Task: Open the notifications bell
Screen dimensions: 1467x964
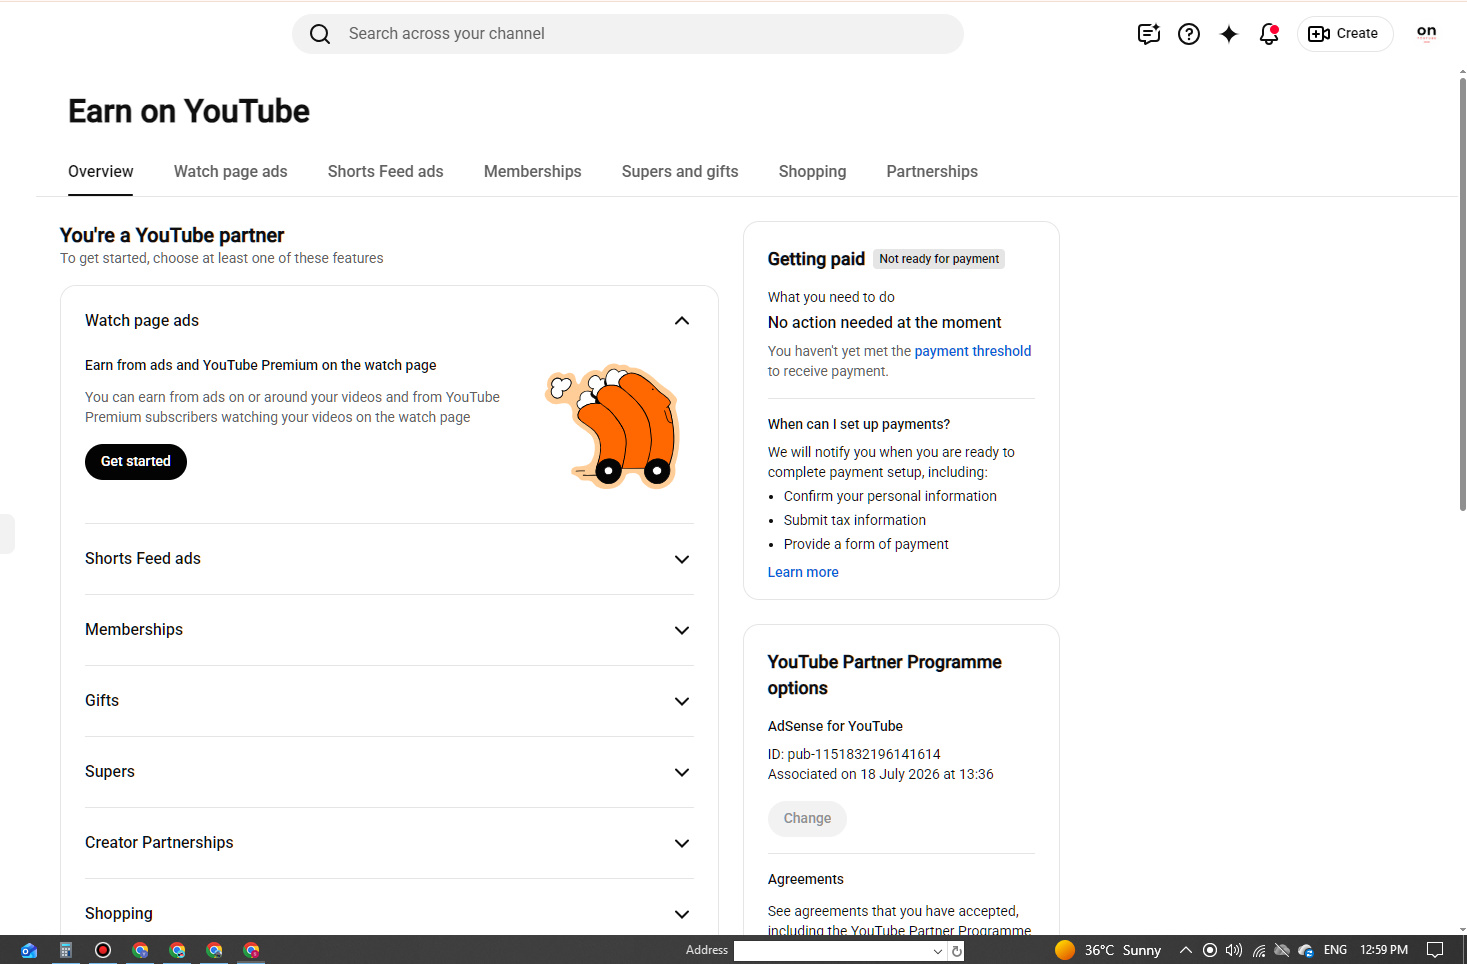Action: click(1269, 34)
